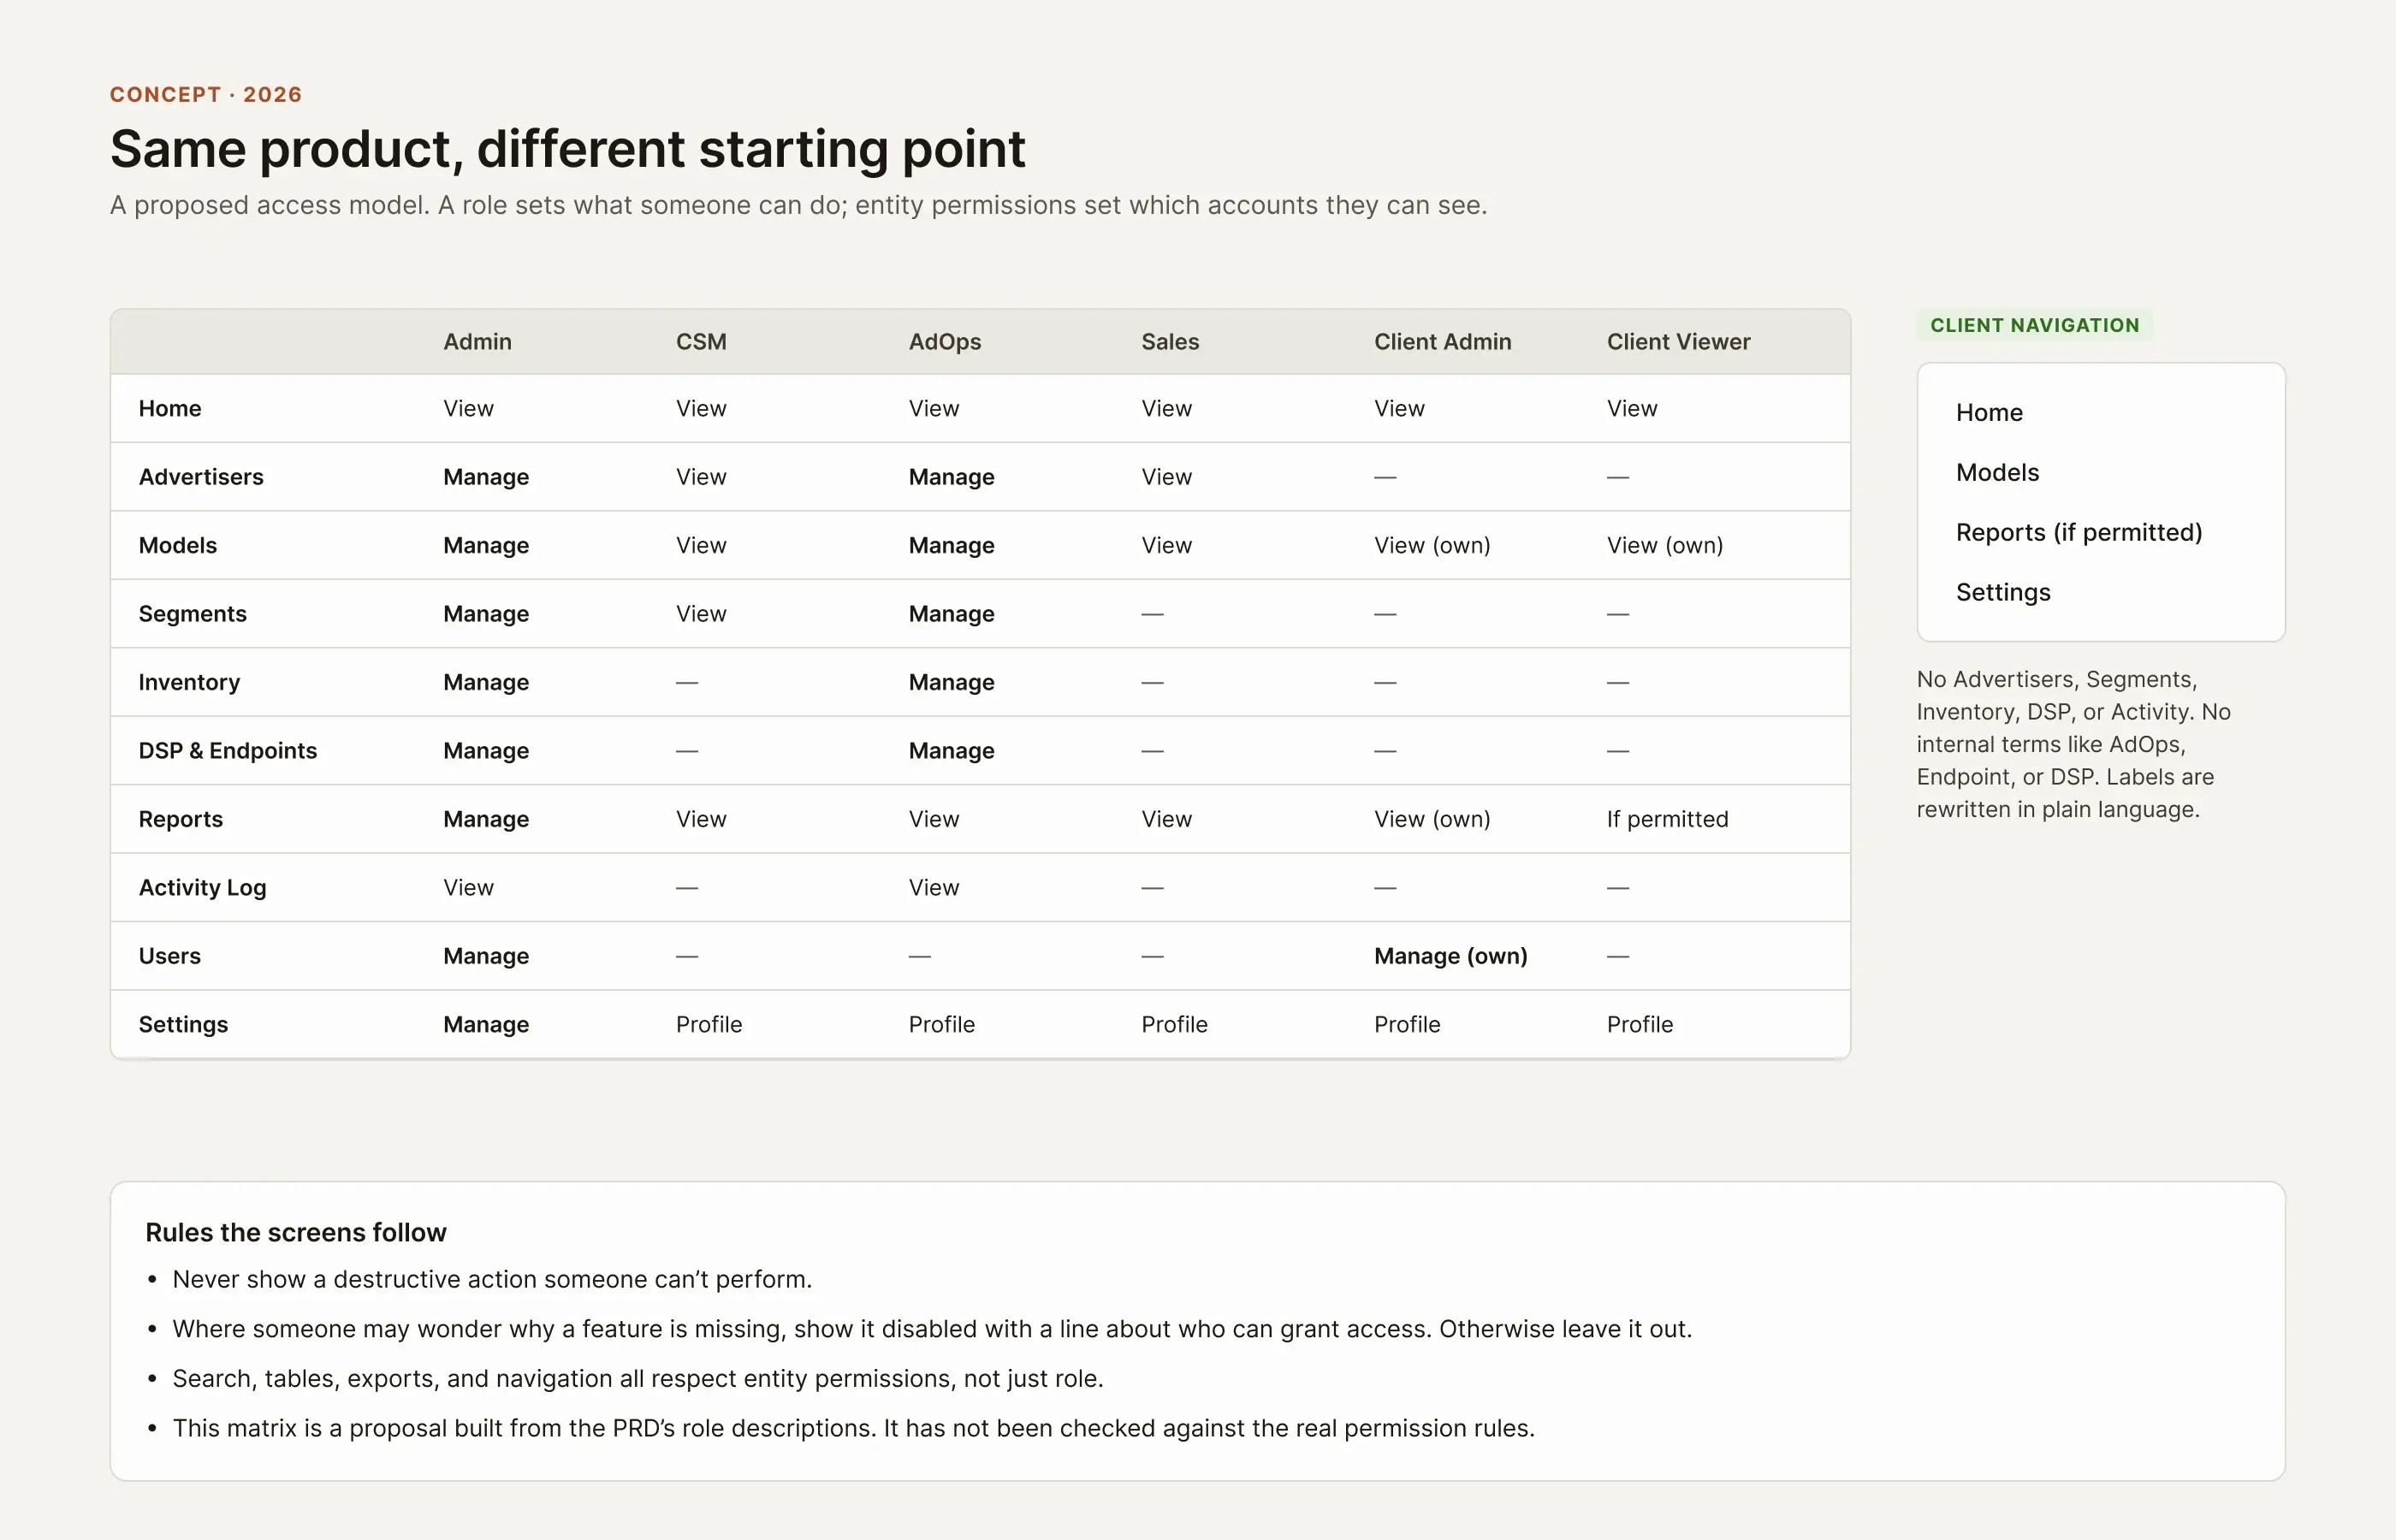Select the Advertisers row label

(x=201, y=476)
